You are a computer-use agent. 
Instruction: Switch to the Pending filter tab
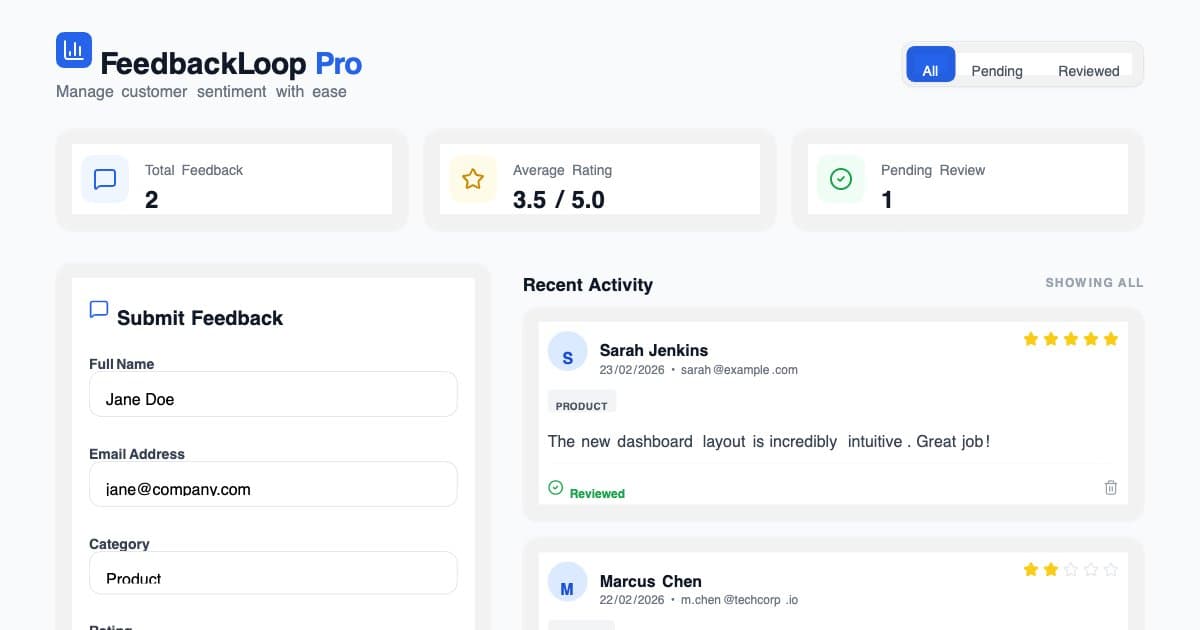[x=997, y=71]
